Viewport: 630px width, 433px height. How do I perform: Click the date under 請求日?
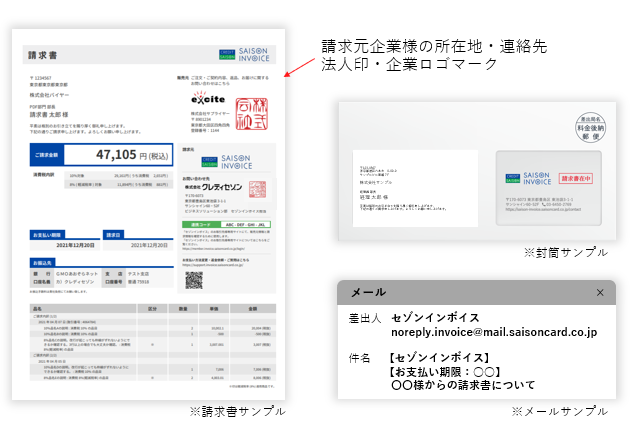pos(149,245)
